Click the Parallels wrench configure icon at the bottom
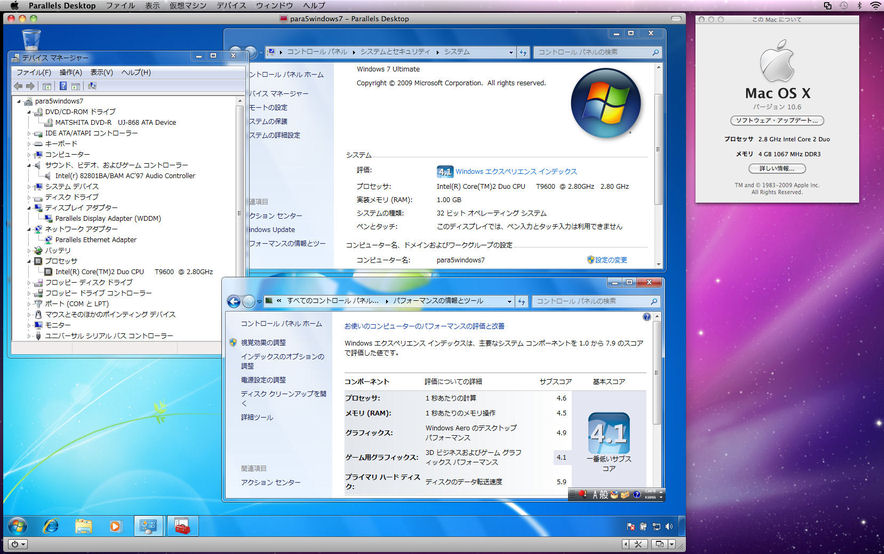884x554 pixels. [x=638, y=544]
